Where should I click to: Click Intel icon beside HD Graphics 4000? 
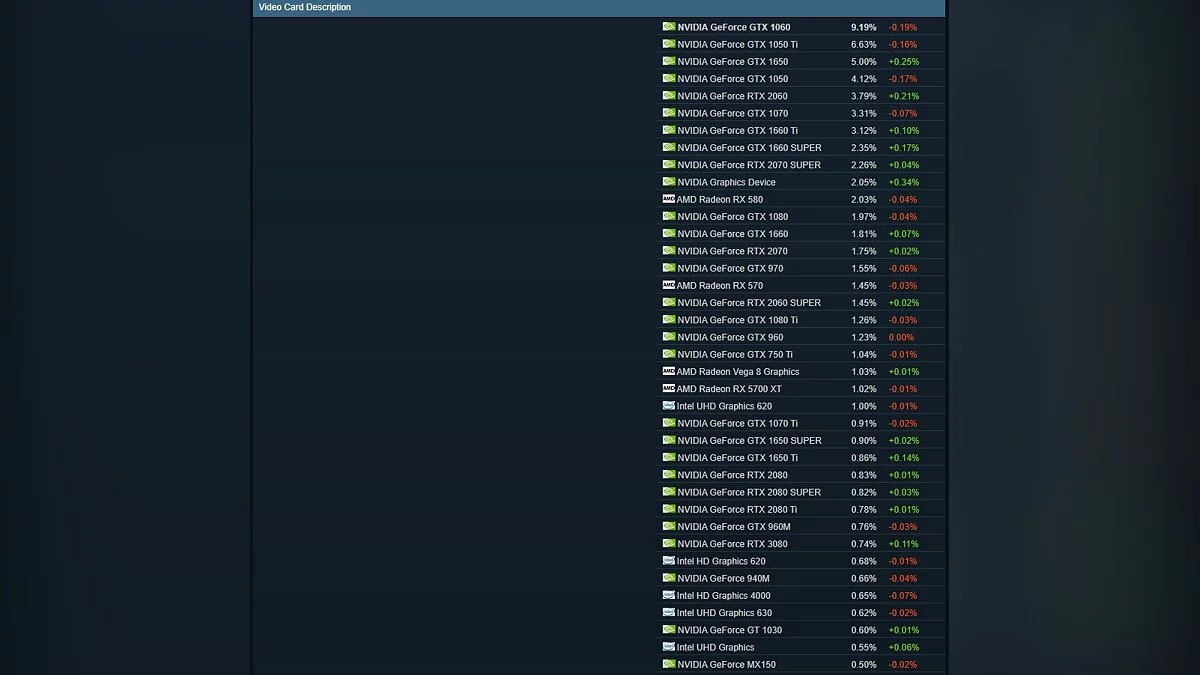tap(668, 595)
